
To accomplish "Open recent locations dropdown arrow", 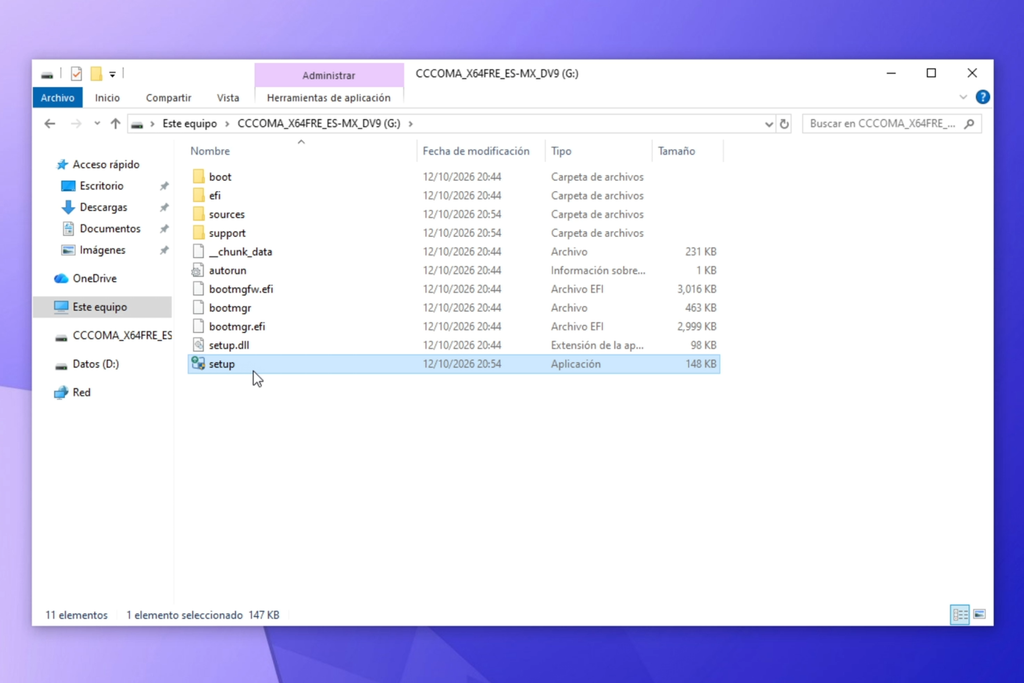I will click(97, 123).
